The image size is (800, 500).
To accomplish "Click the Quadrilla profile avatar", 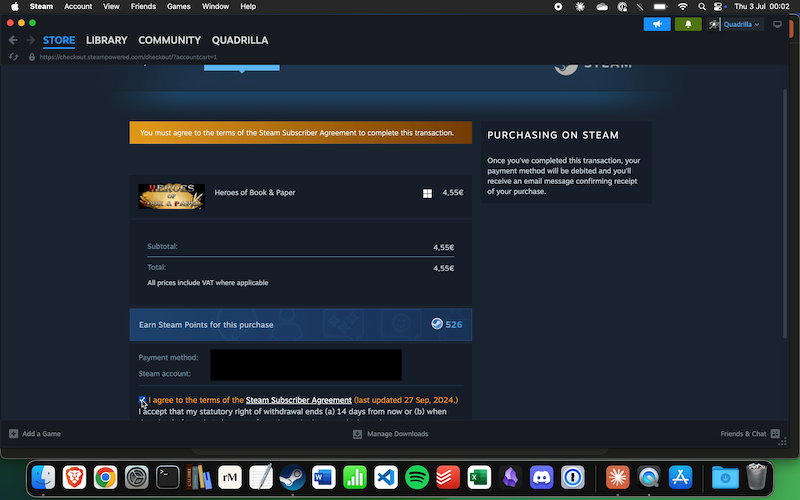I will (x=713, y=24).
